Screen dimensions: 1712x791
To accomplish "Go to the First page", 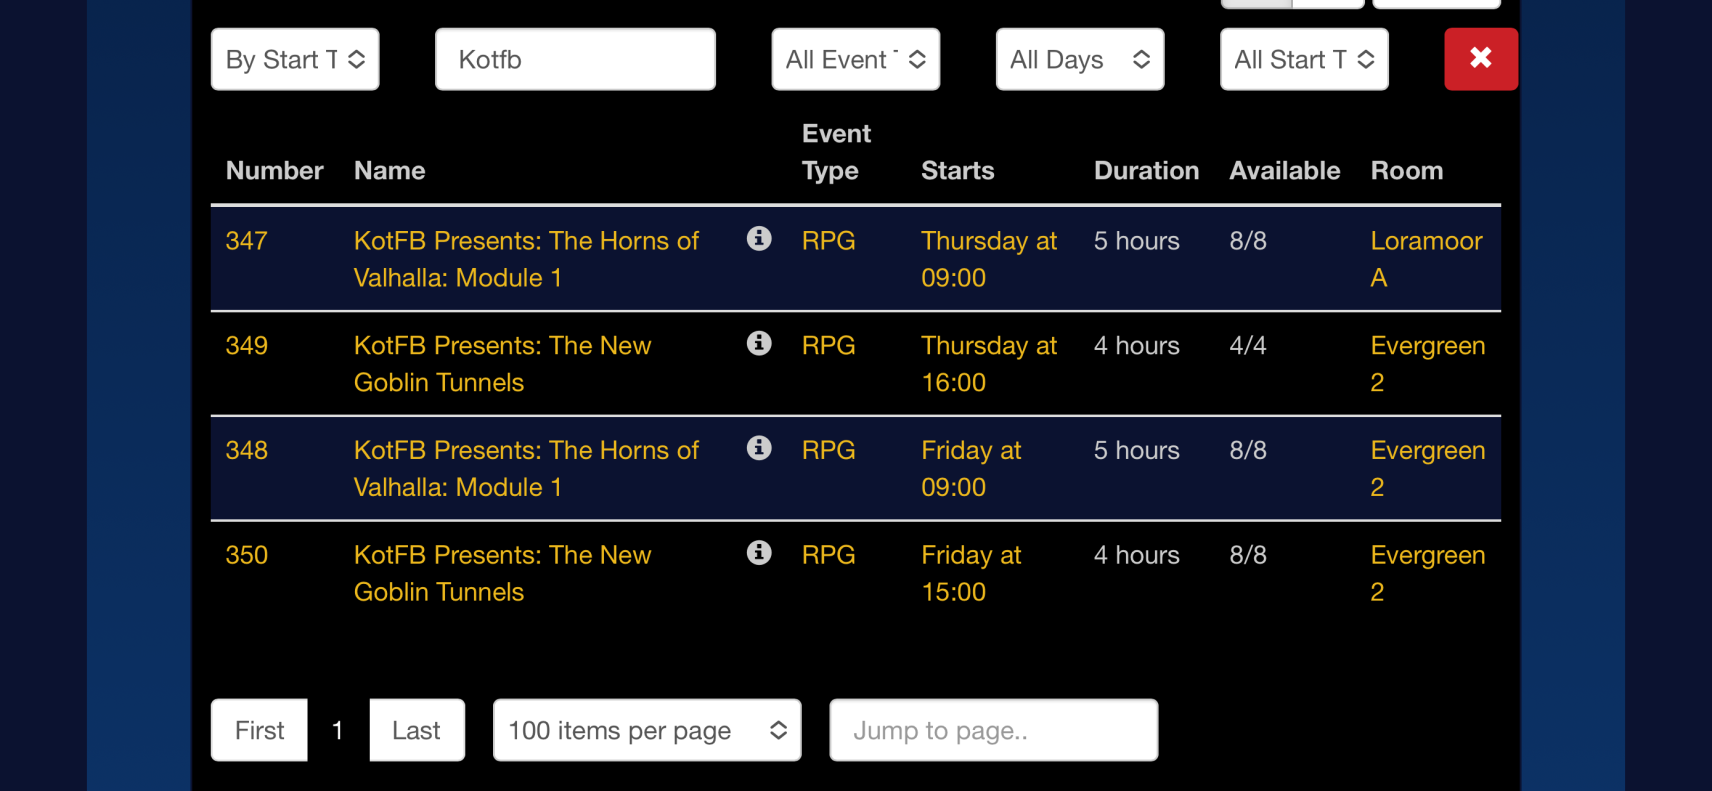I will (x=259, y=730).
